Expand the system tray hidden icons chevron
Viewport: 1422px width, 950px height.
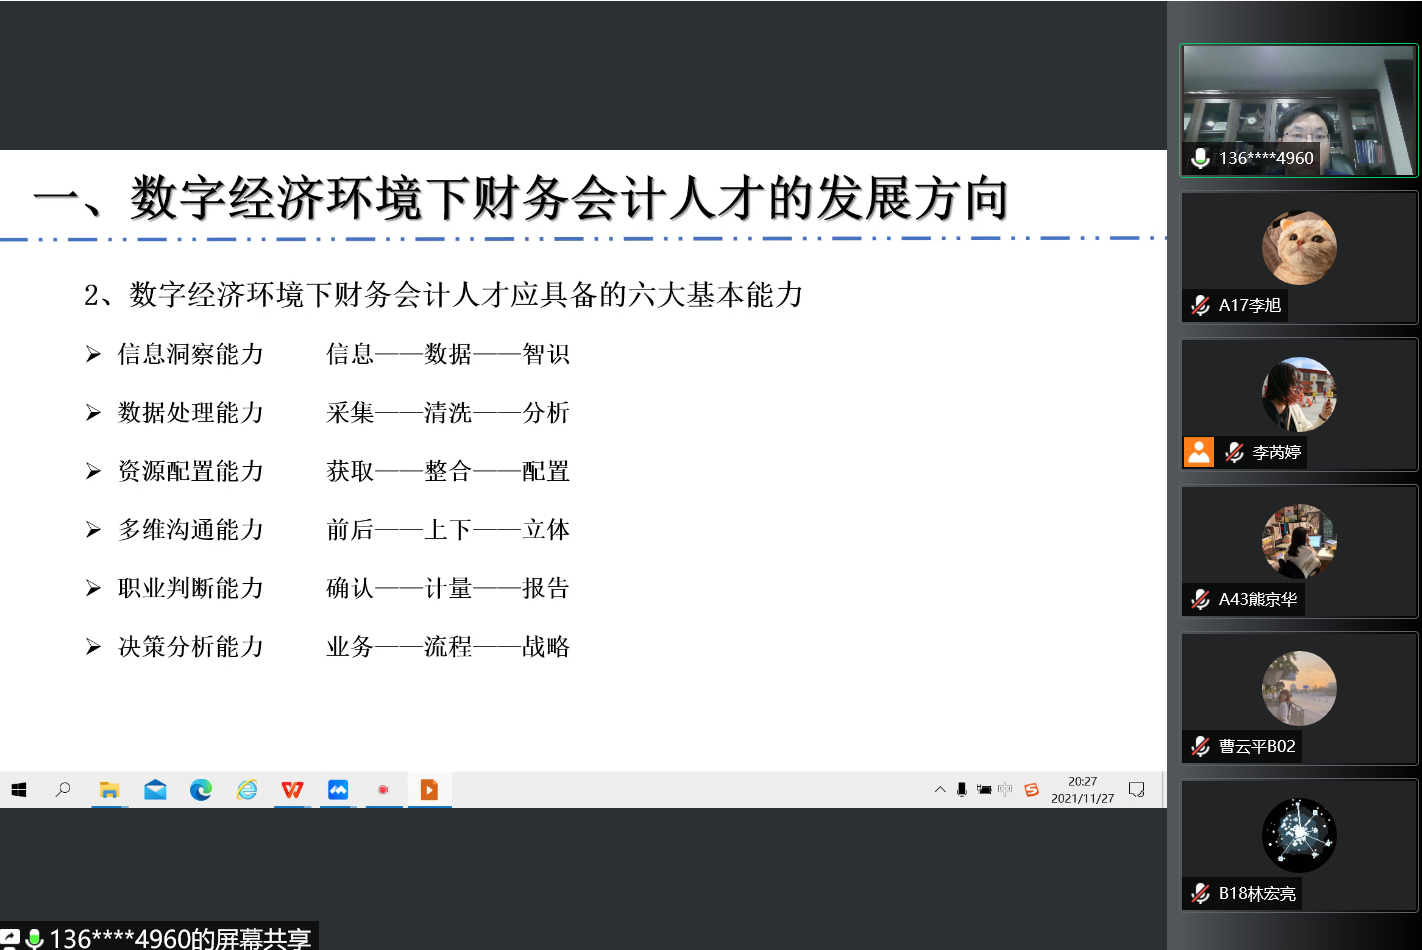click(x=940, y=790)
